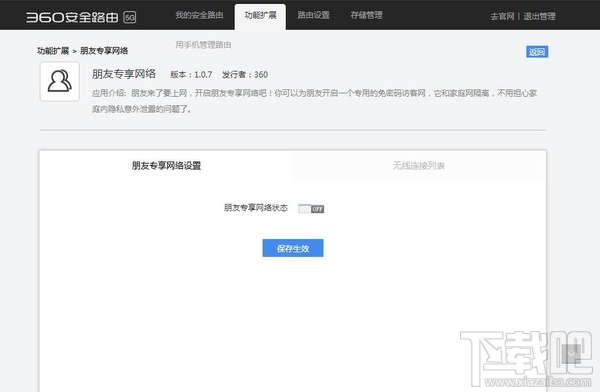Click the 5G badge icon
Viewport: 600px width, 392px height.
click(130, 17)
